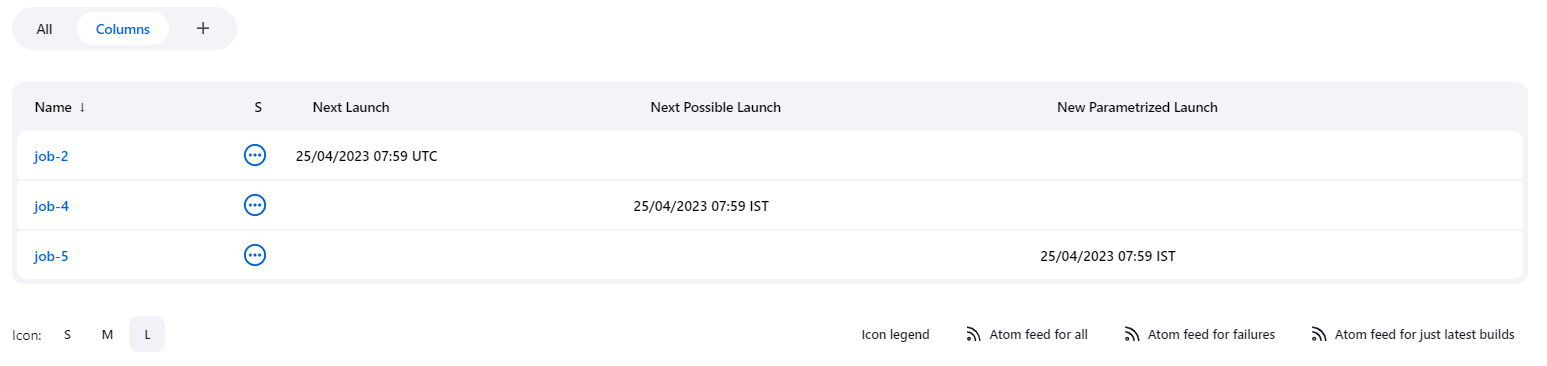Click the status icon for job-4
The height and width of the screenshot is (366, 1547).
(255, 205)
